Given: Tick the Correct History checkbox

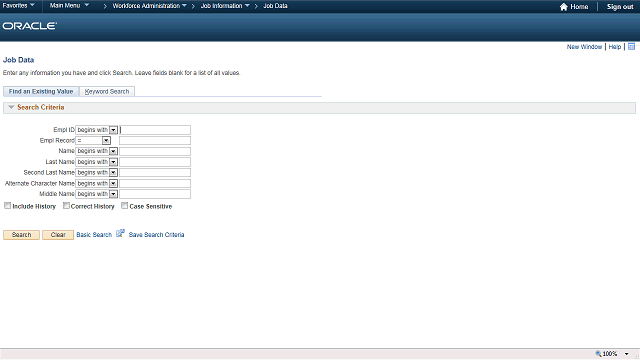Looking at the screenshot, I should point(66,206).
